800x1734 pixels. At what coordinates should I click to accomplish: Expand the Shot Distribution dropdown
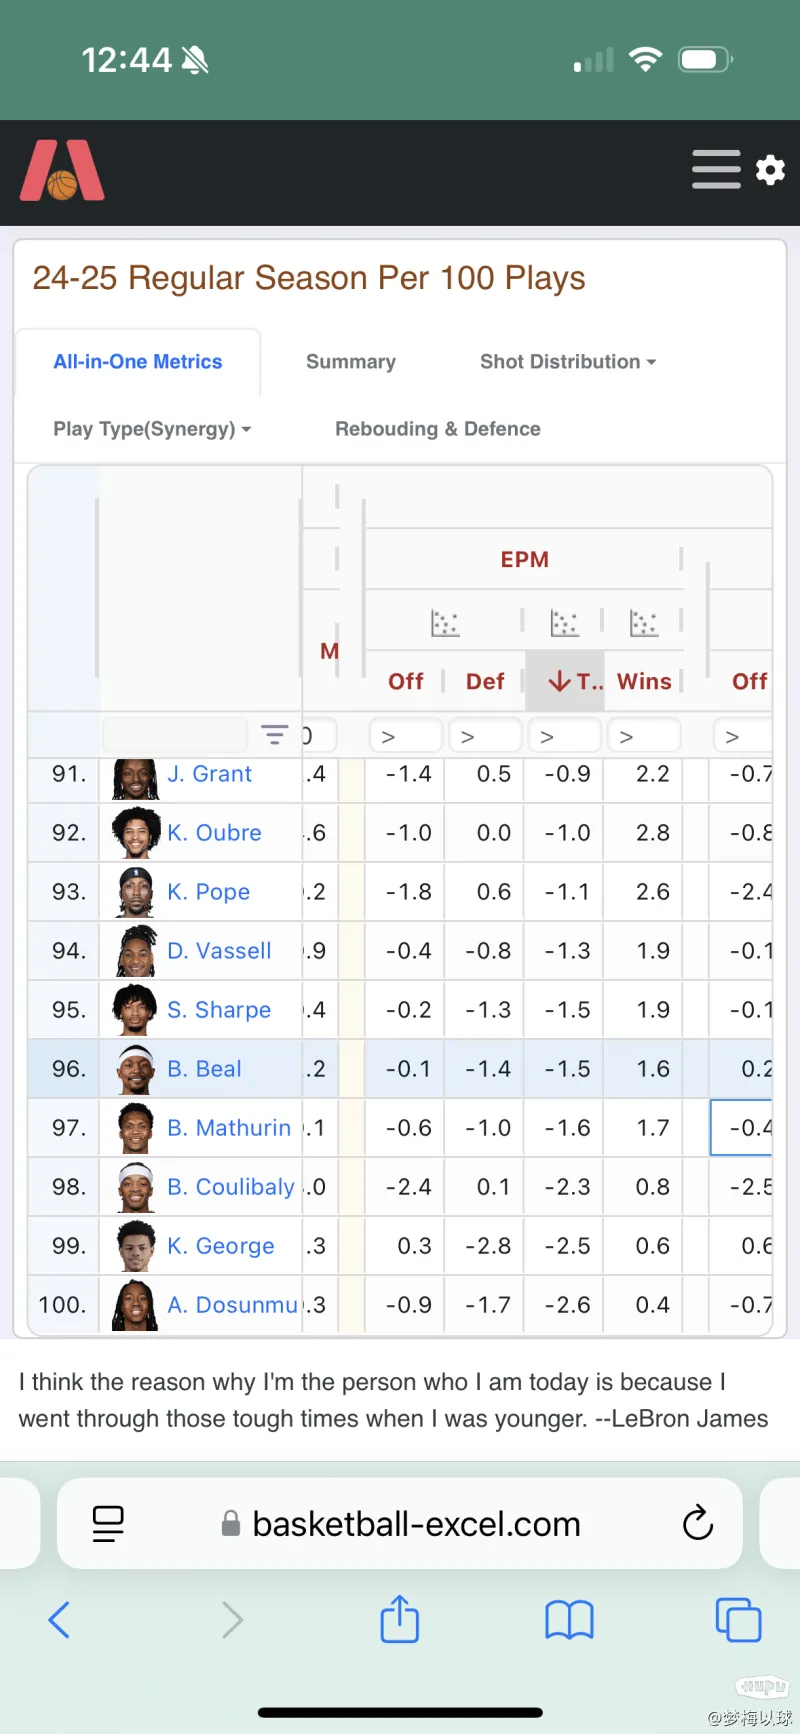pos(568,362)
